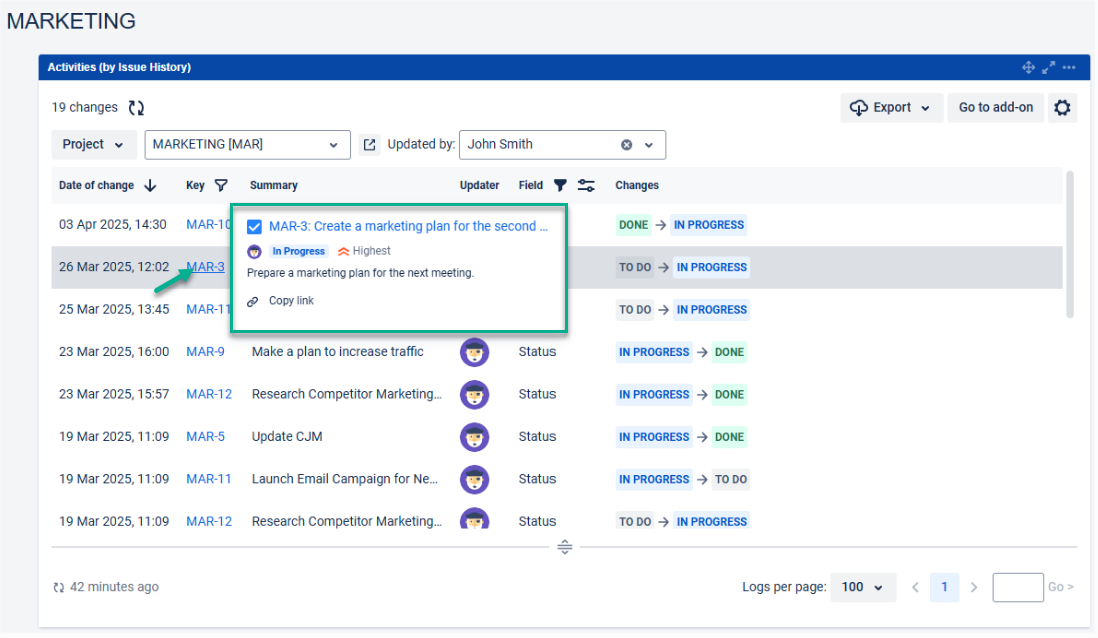
Task: Click Copy link in the issue popup
Action: (x=290, y=301)
